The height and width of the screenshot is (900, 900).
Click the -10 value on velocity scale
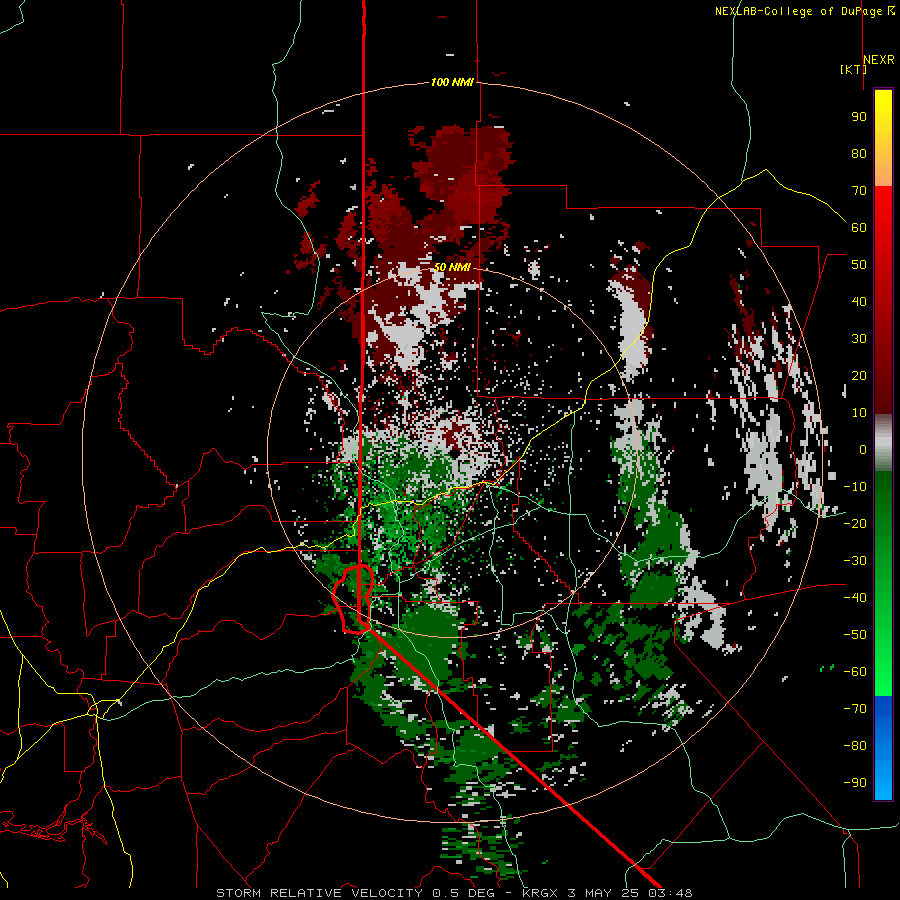(855, 487)
